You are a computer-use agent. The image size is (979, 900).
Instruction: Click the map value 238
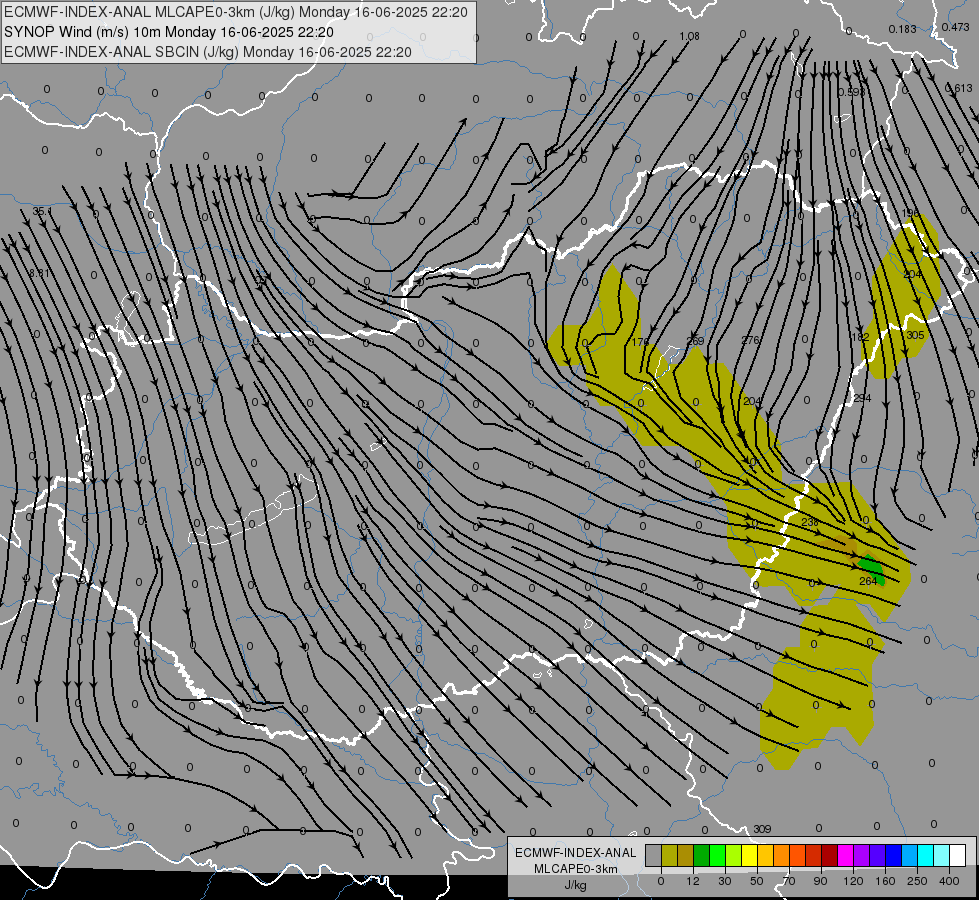810,522
